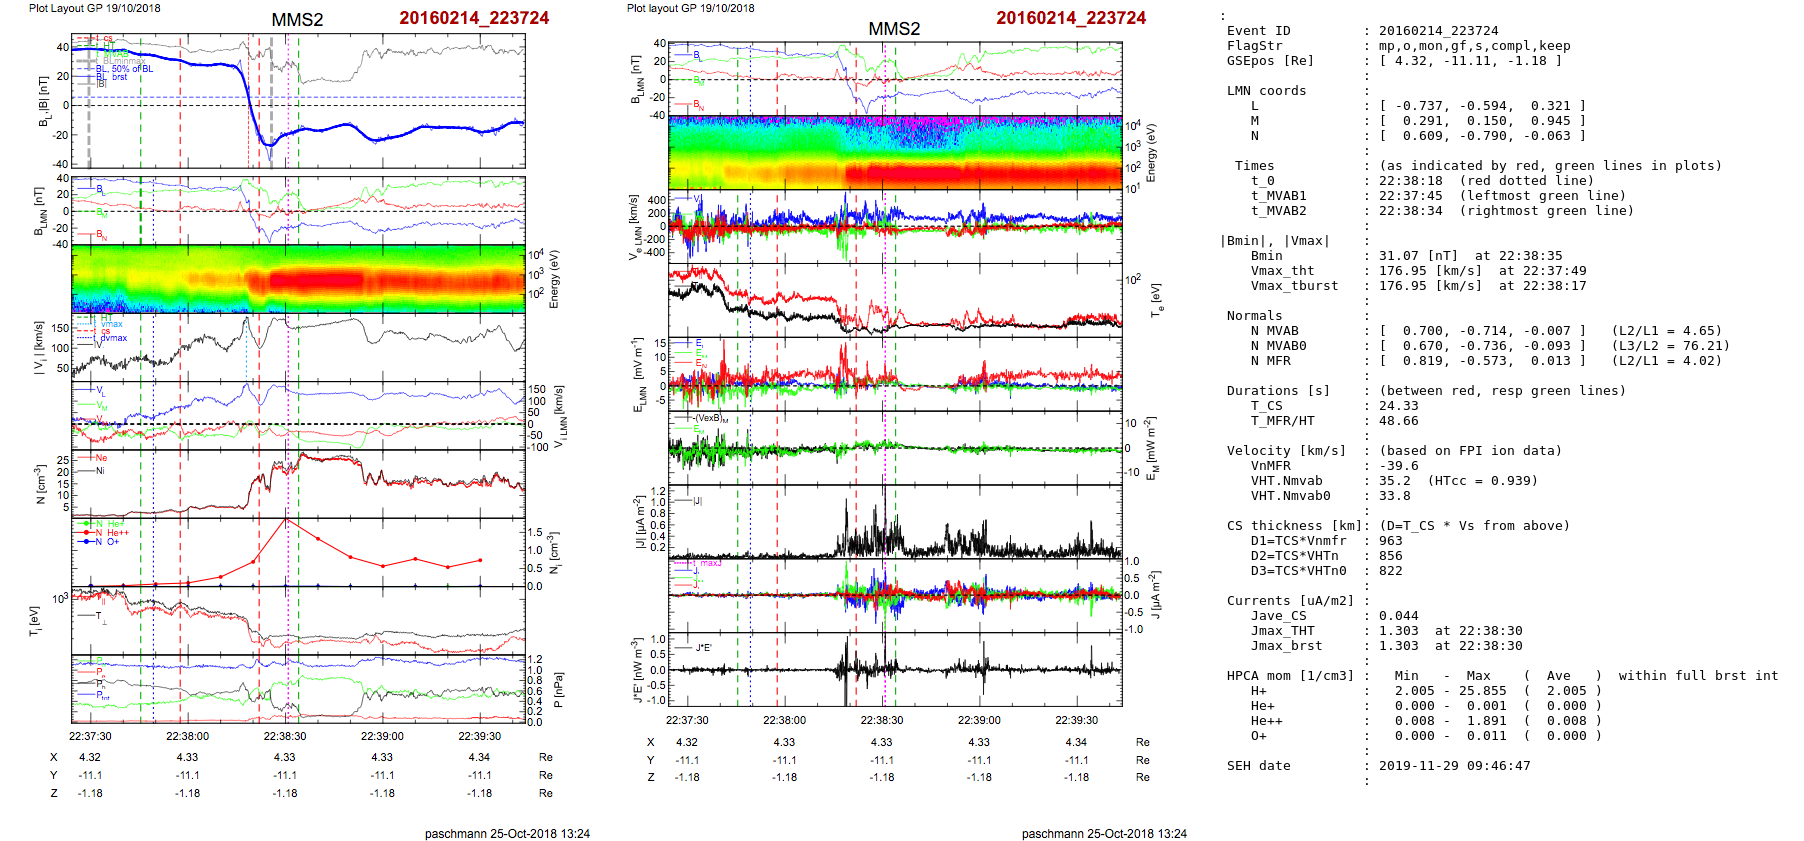Click the |J| legend label in the right plot
1804x841 pixels.
698,501
